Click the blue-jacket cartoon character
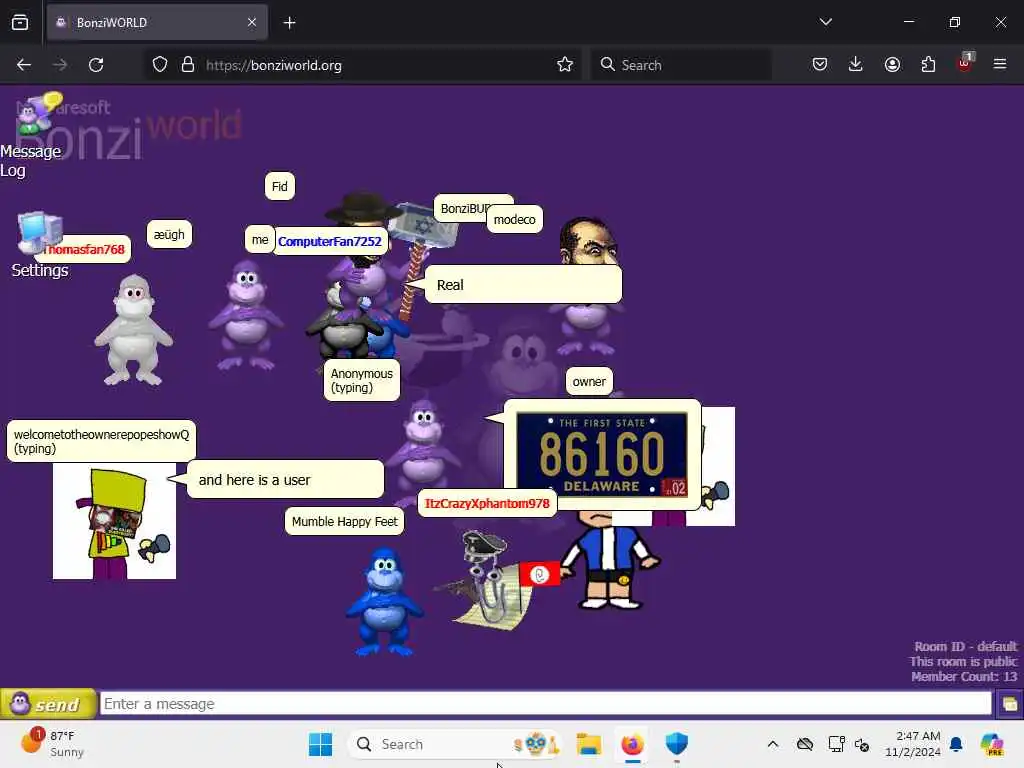Image resolution: width=1024 pixels, height=768 pixels. 611,560
